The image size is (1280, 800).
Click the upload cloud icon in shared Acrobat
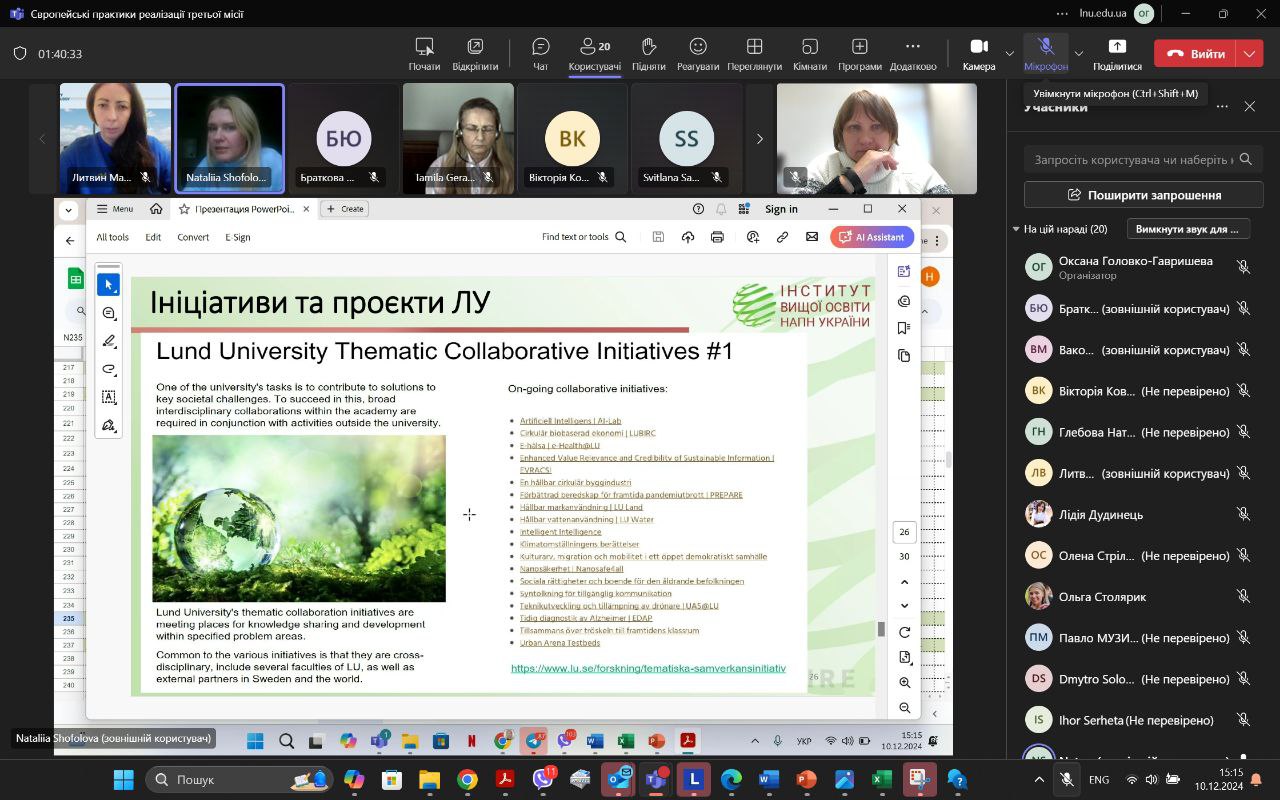tap(688, 237)
